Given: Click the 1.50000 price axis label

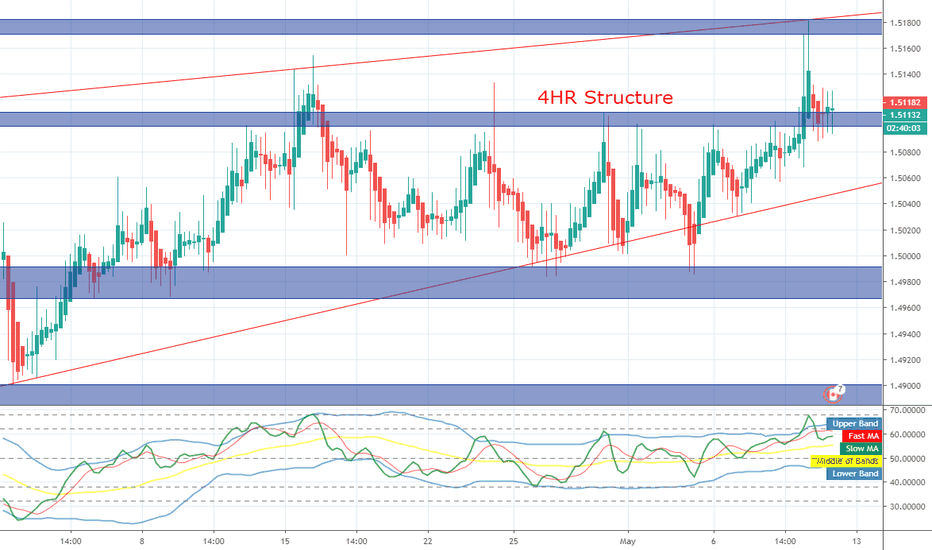Looking at the screenshot, I should (905, 256).
